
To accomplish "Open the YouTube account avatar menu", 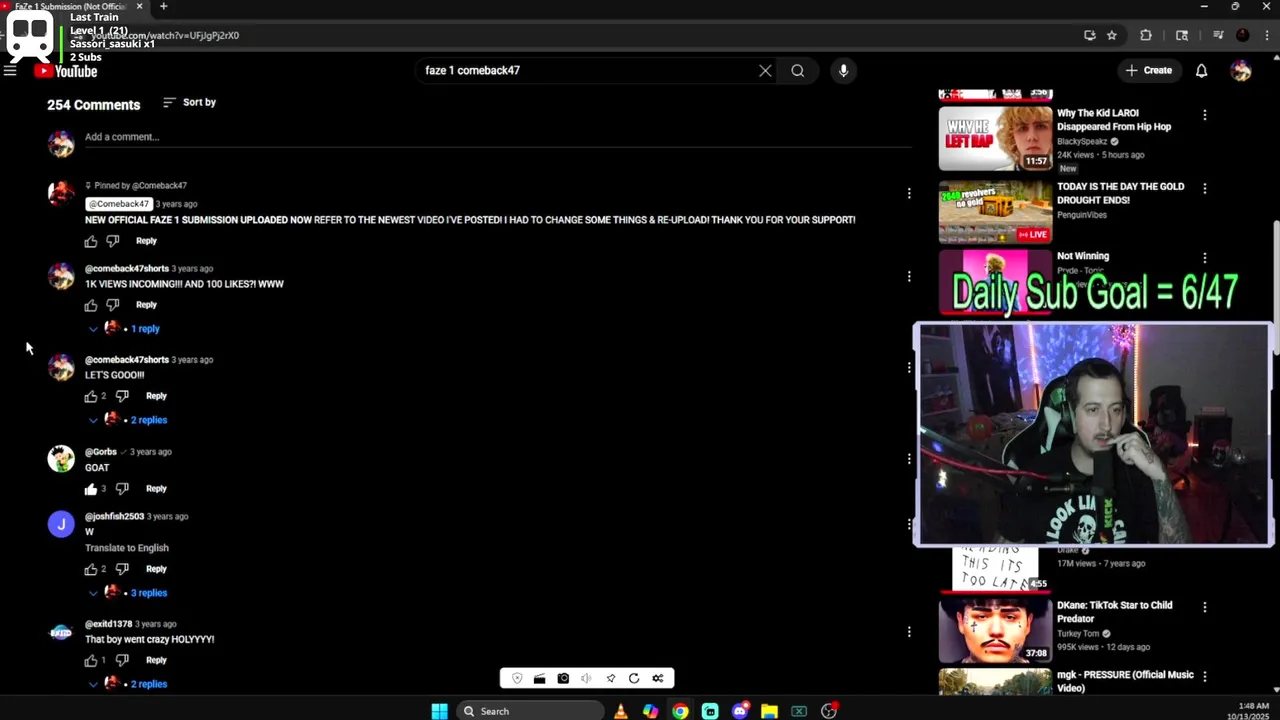I will pyautogui.click(x=1241, y=71).
